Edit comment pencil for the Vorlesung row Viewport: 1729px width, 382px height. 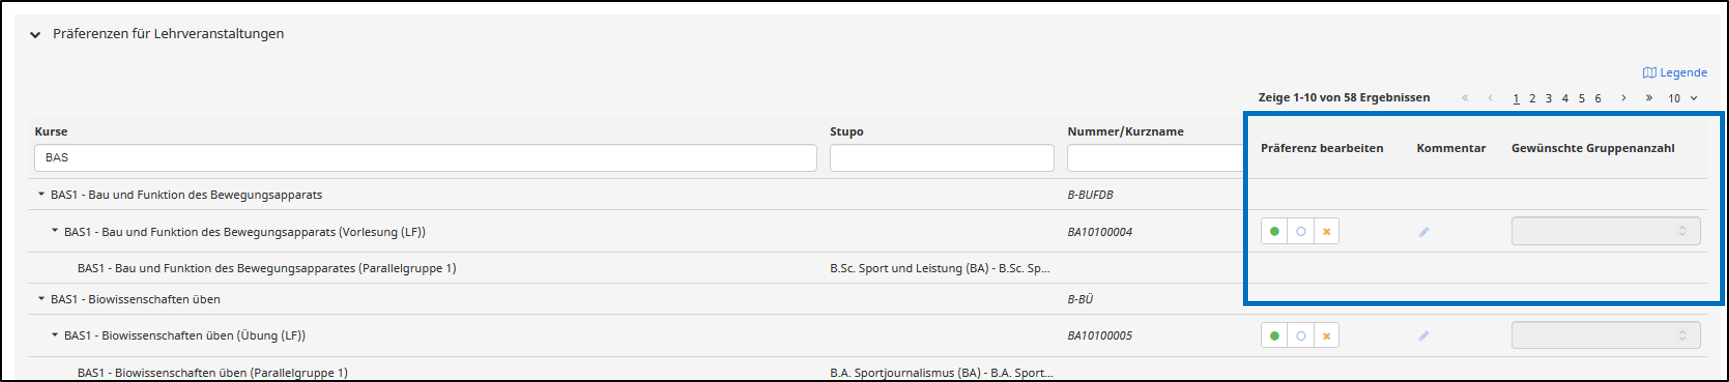tap(1424, 232)
